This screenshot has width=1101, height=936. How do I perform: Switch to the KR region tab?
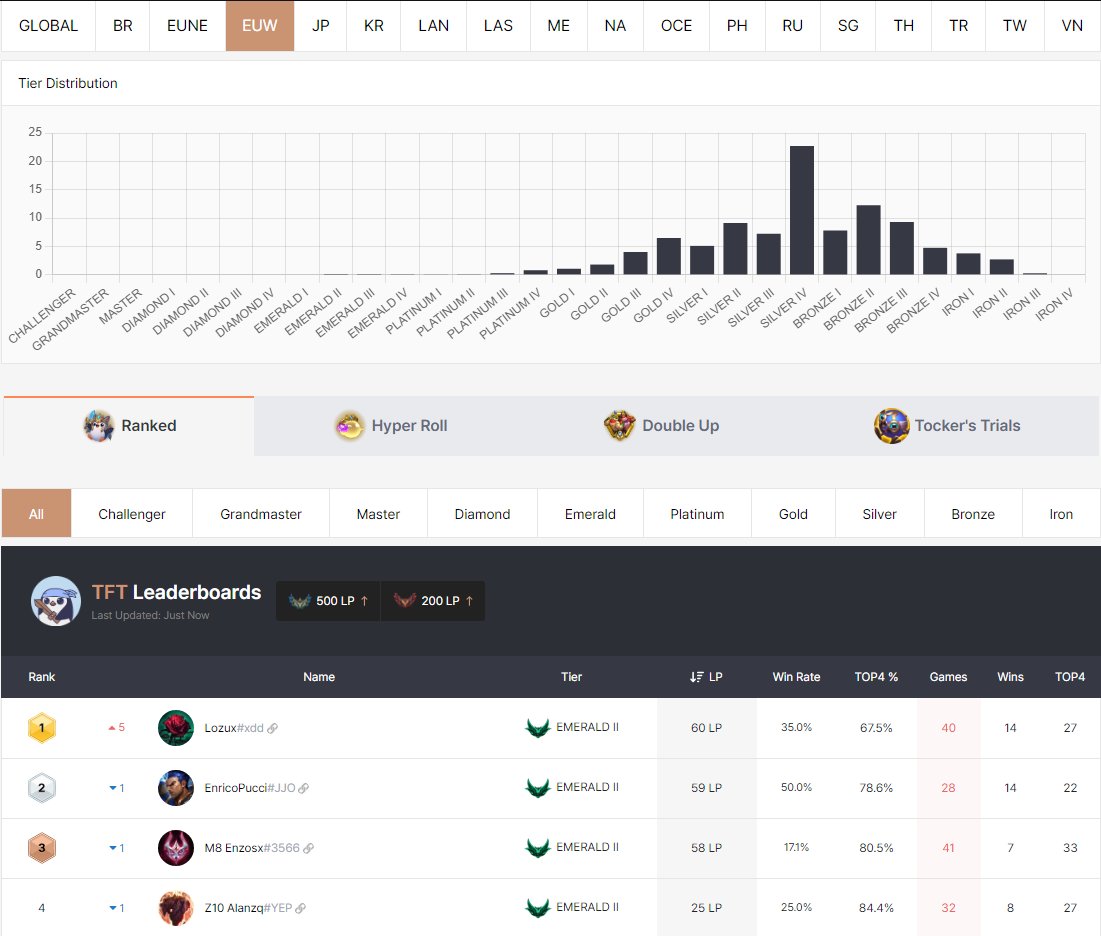(x=374, y=26)
